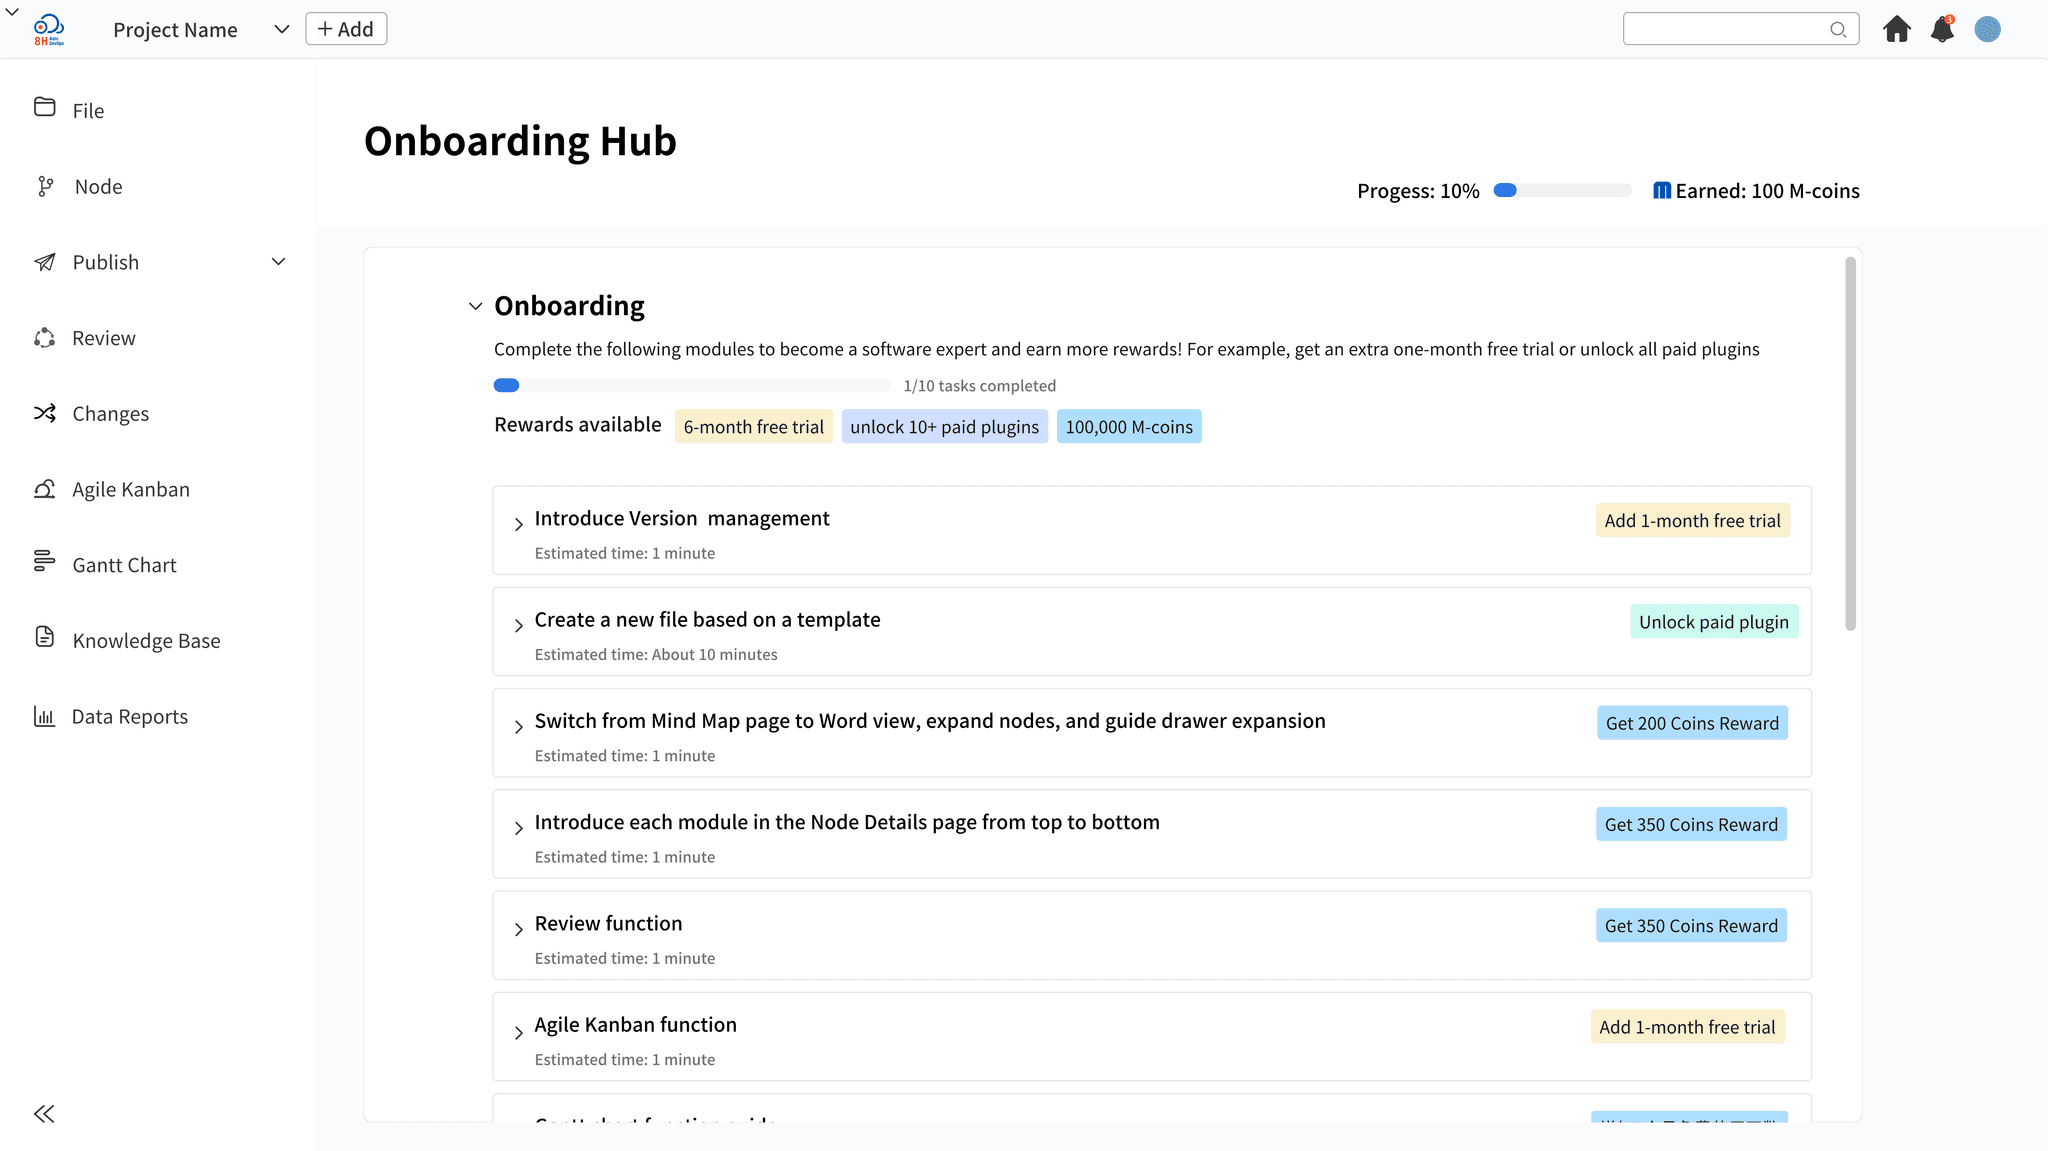Collapse the Onboarding section chevron
Image resolution: width=2048 pixels, height=1151 pixels.
tap(476, 306)
